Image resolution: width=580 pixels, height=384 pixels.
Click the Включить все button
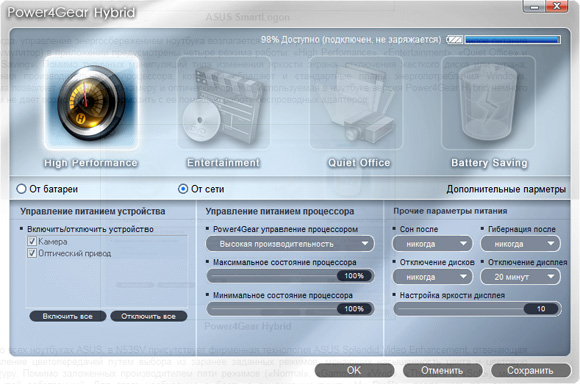[68, 316]
